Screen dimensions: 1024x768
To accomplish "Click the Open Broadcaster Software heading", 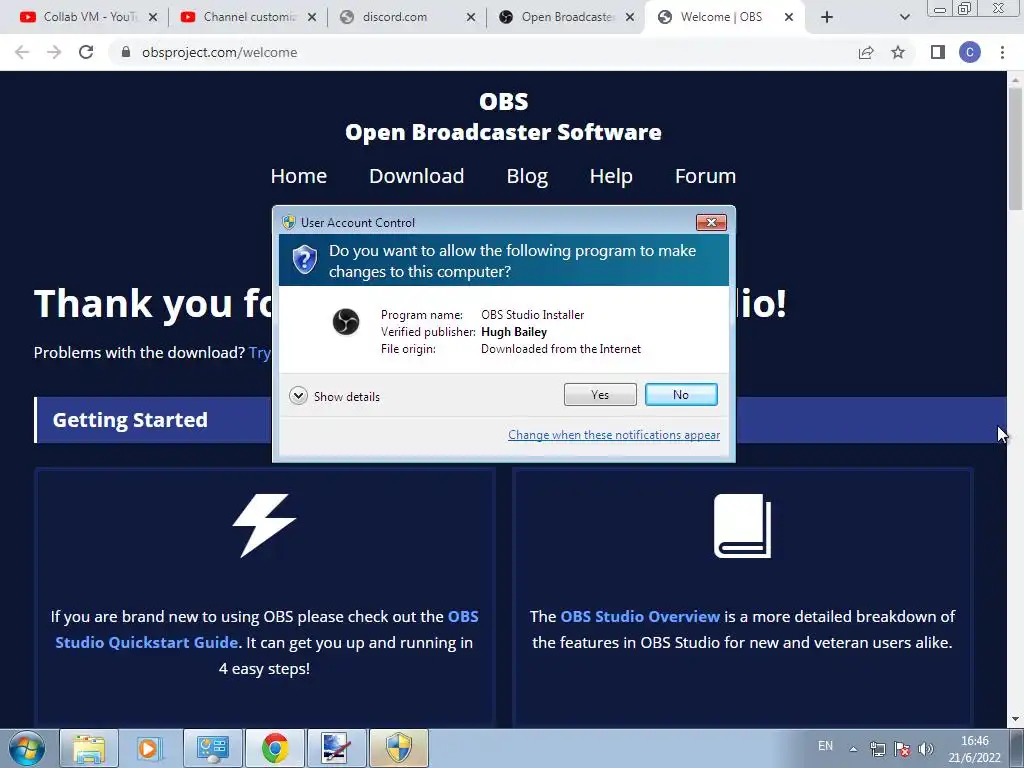I will pos(503,132).
